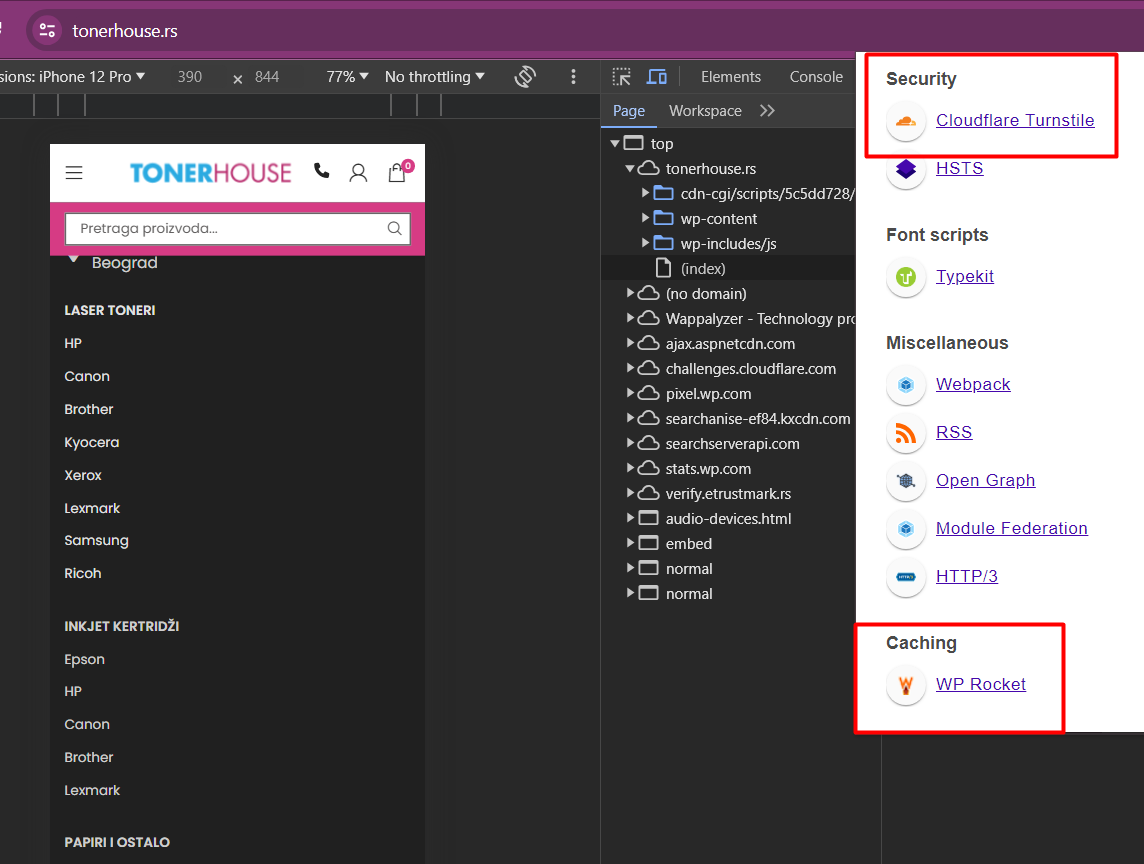Click the RSS orange feed icon
Screen dimensions: 1144x864
[x=906, y=433]
